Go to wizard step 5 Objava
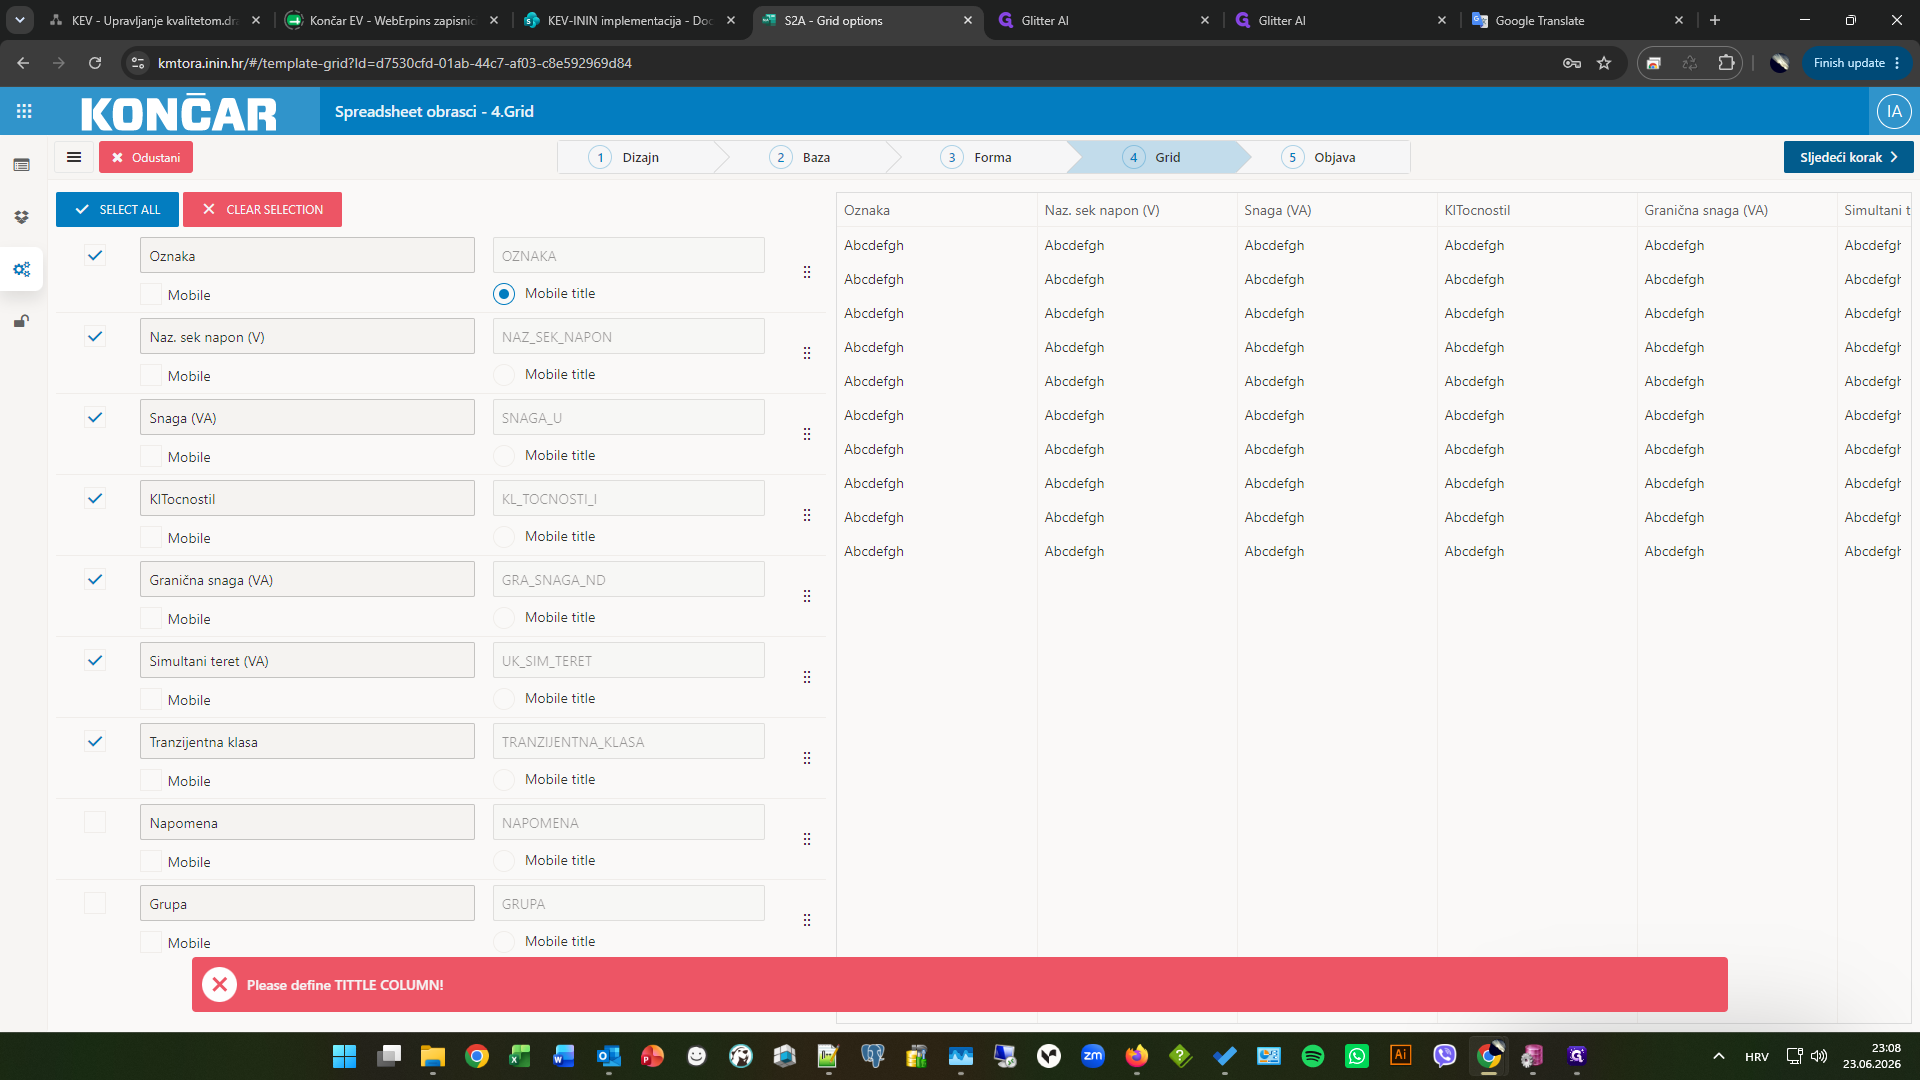The image size is (1920, 1080). pyautogui.click(x=1330, y=157)
